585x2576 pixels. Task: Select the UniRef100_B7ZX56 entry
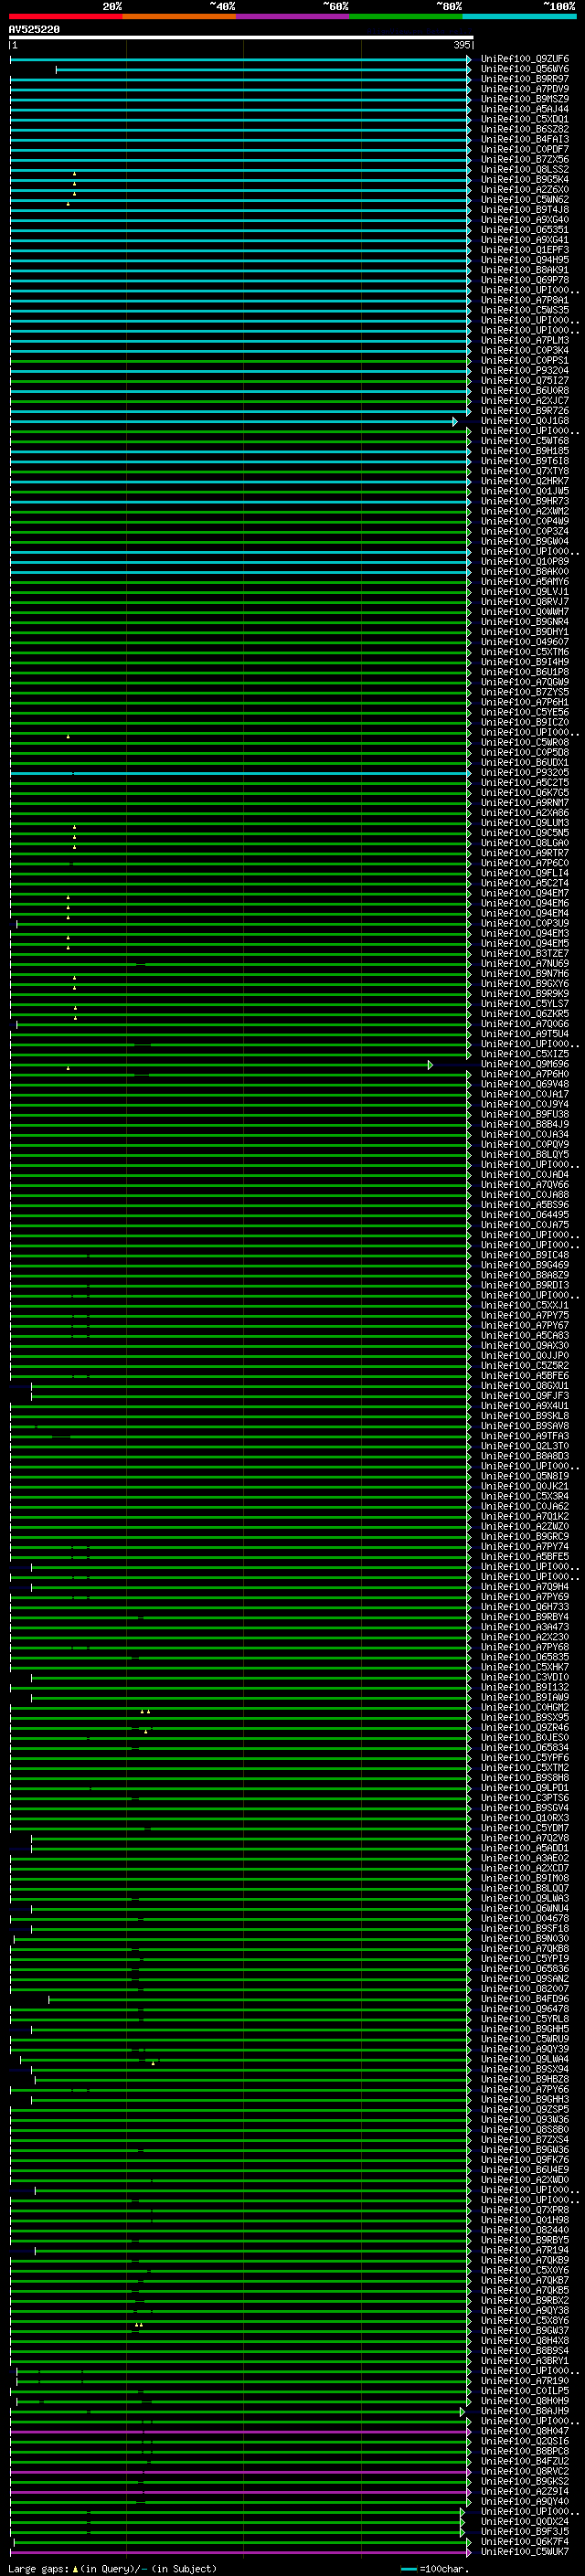[524, 159]
